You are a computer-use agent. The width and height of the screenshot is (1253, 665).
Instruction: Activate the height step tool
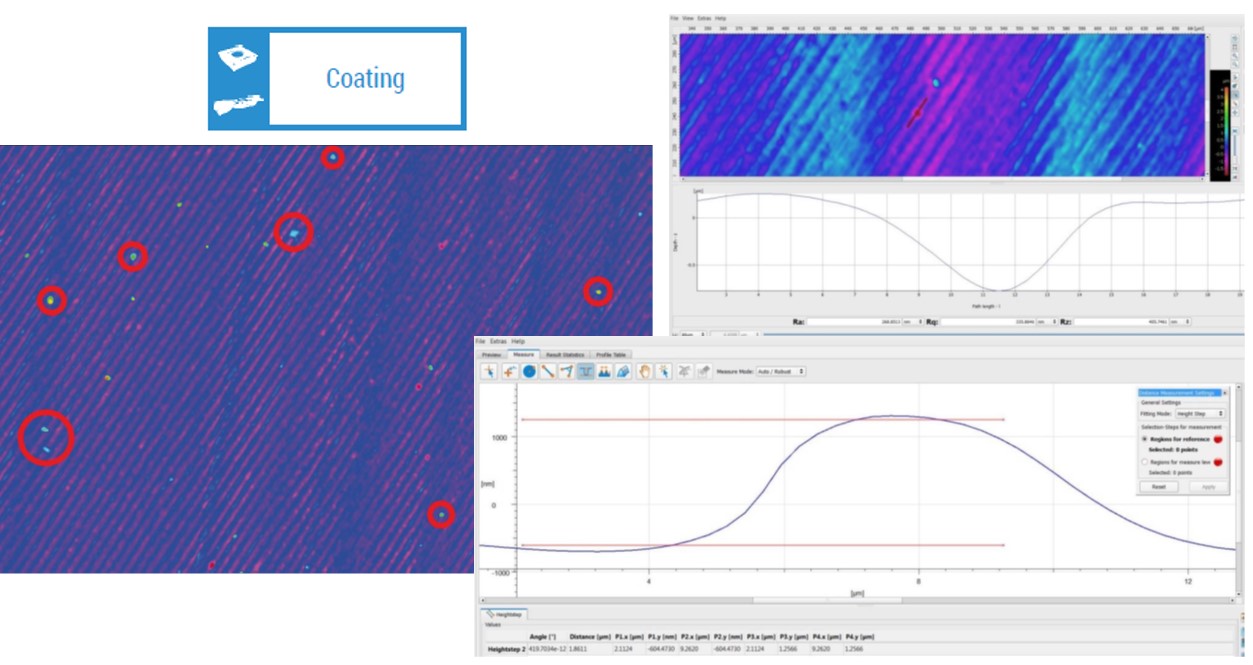point(586,371)
